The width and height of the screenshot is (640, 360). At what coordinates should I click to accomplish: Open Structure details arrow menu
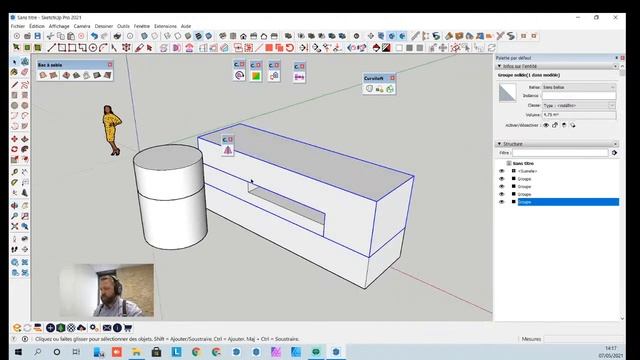pyautogui.click(x=614, y=153)
